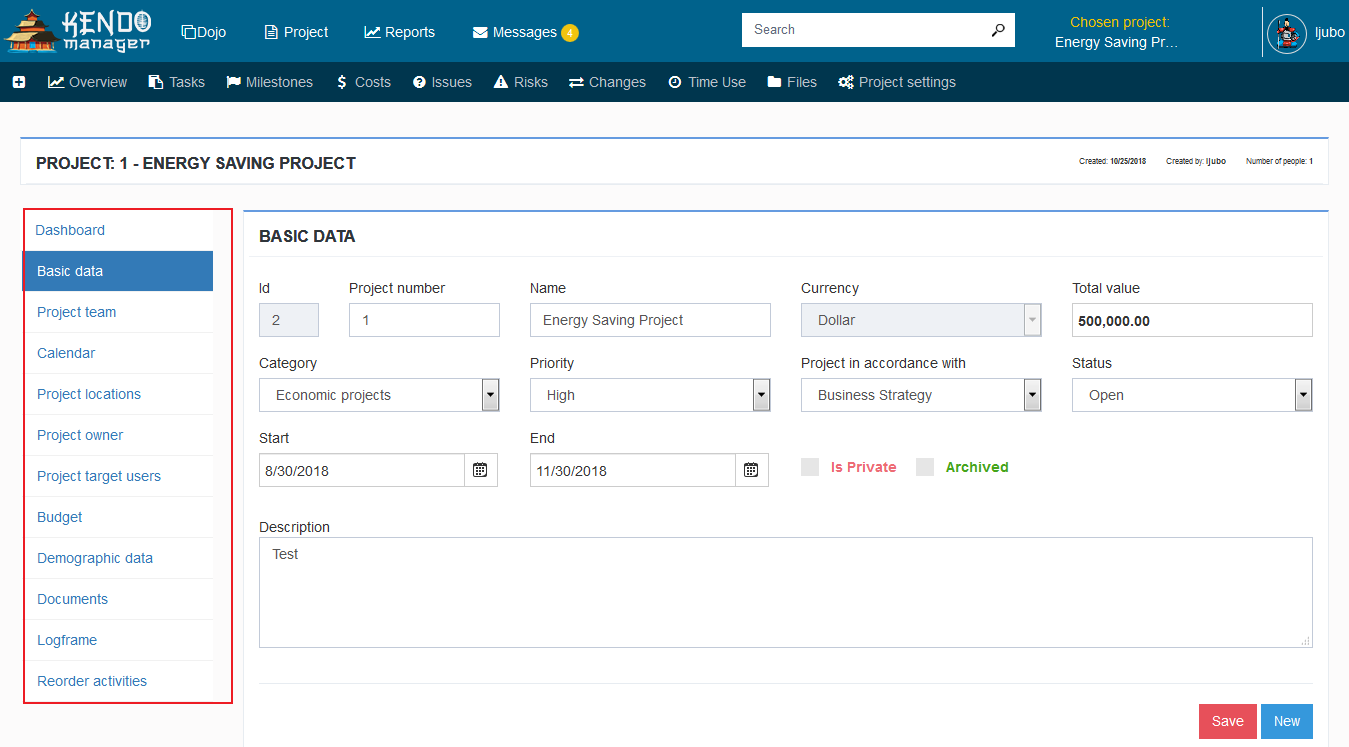
Task: Open the Time Use section
Action: [707, 82]
